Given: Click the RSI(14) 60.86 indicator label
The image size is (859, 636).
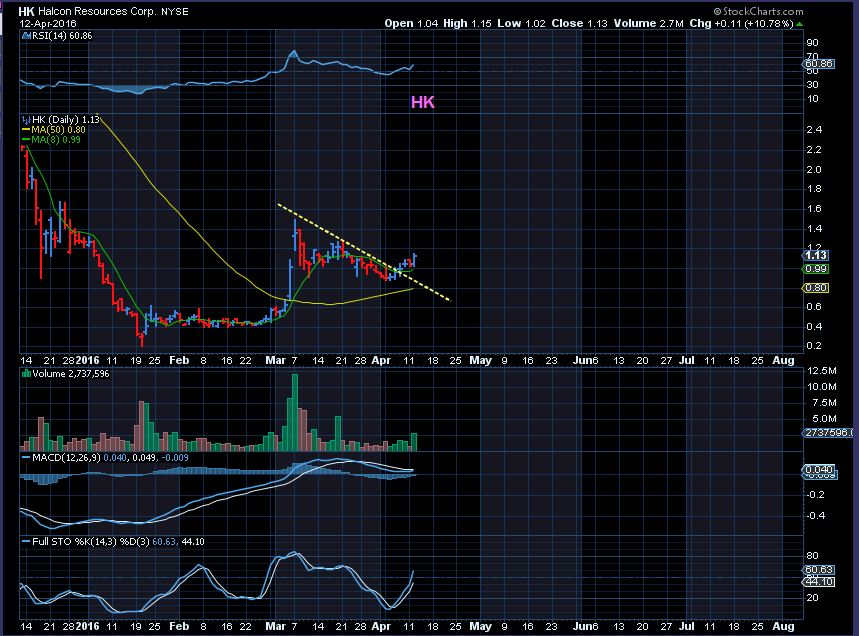Looking at the screenshot, I should point(61,36).
